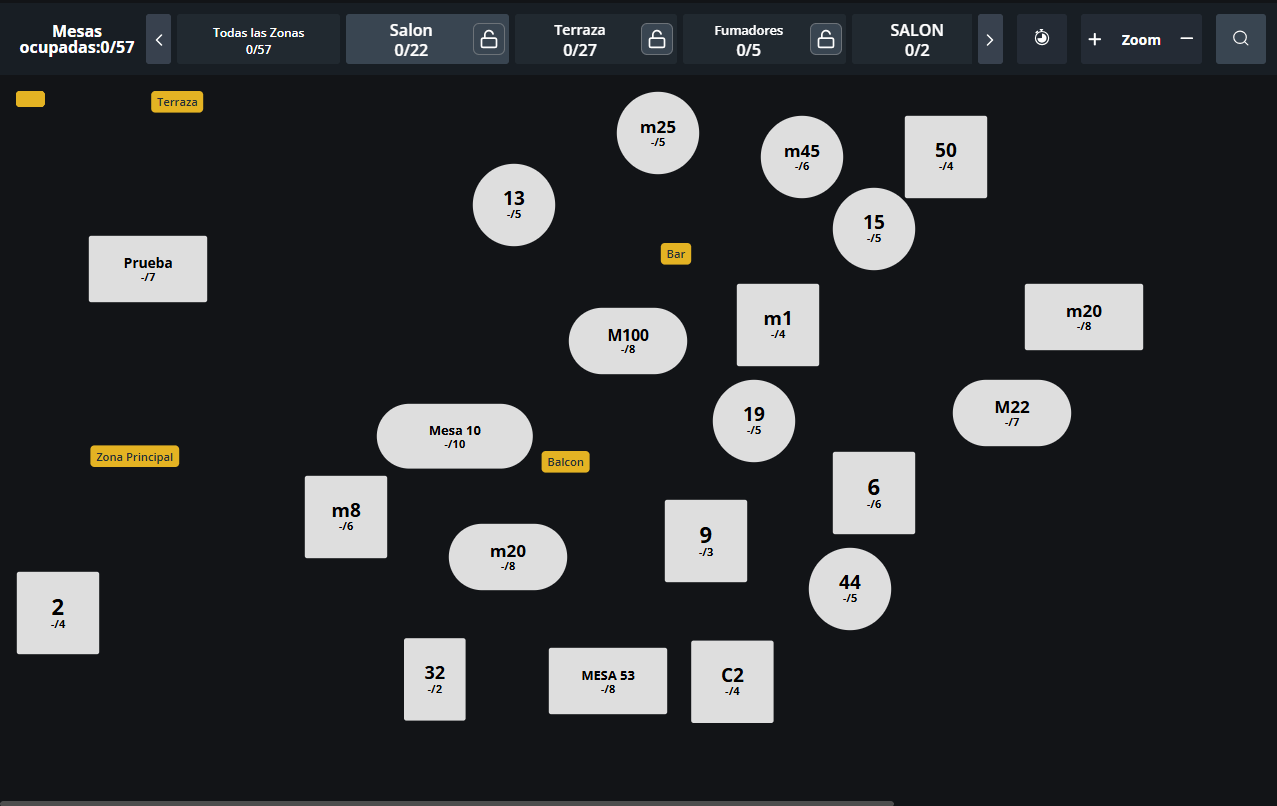Click round table 44
Screen dimensions: 1277x806
point(850,589)
